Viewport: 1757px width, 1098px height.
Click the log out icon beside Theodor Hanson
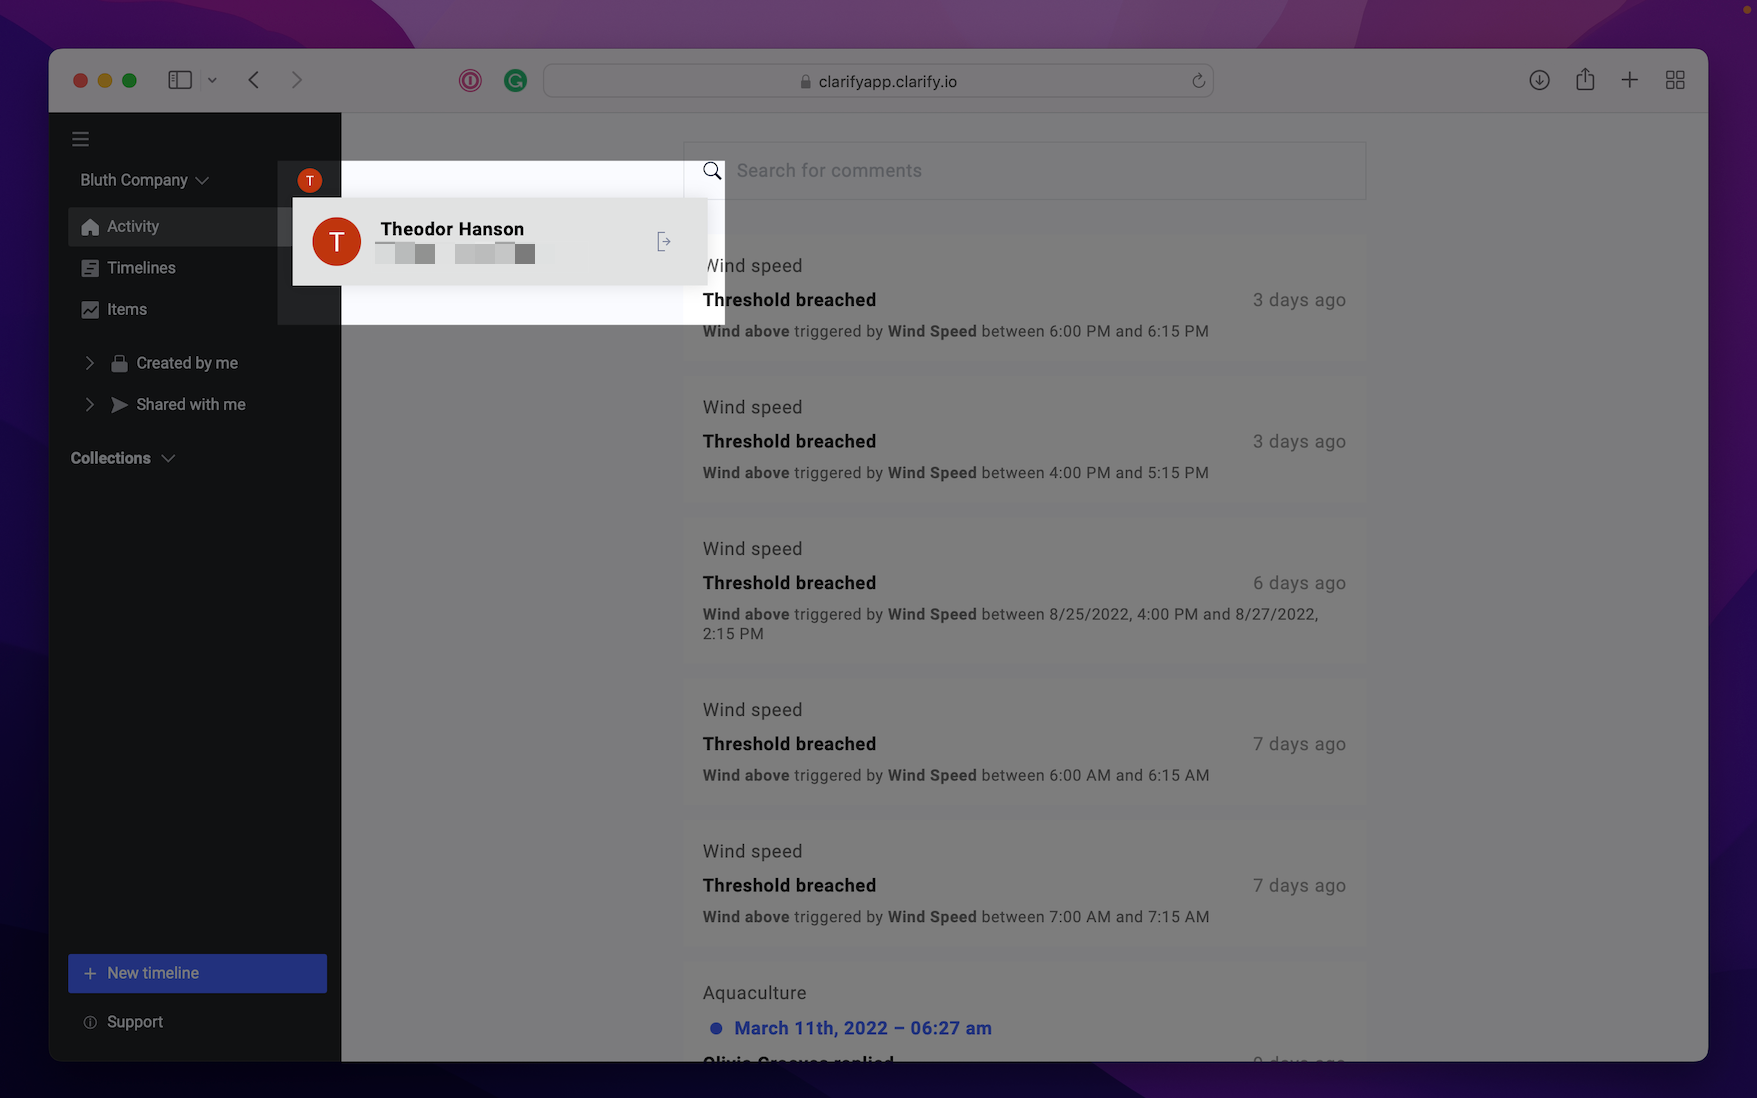click(663, 241)
